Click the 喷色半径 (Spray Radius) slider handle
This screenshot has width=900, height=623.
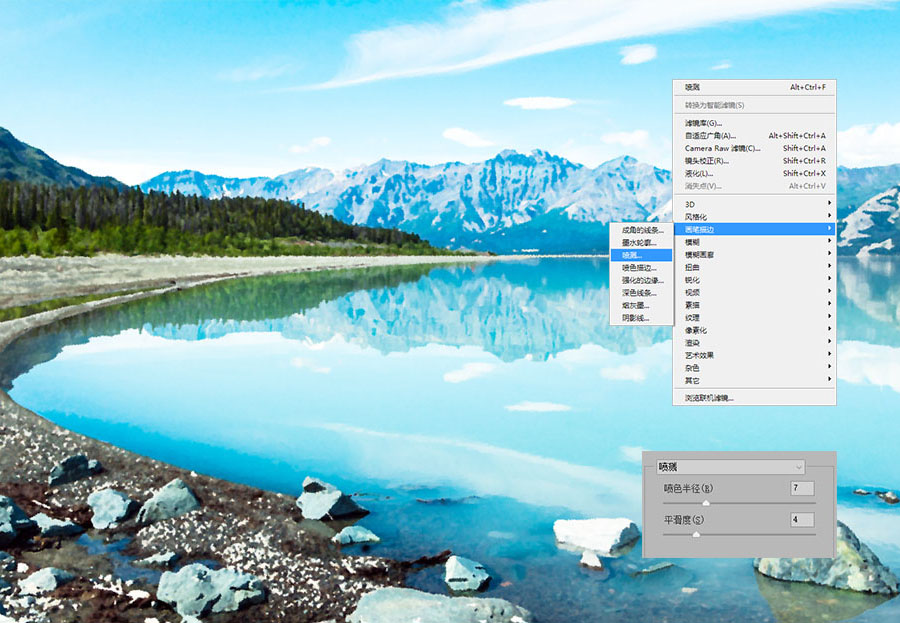tap(706, 503)
